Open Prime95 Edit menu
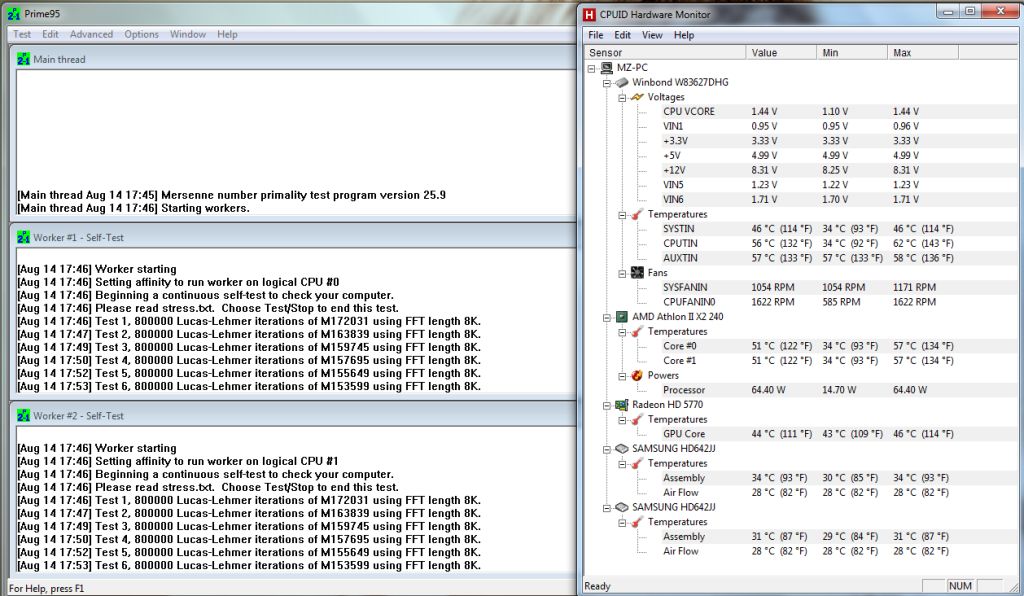 [x=50, y=34]
